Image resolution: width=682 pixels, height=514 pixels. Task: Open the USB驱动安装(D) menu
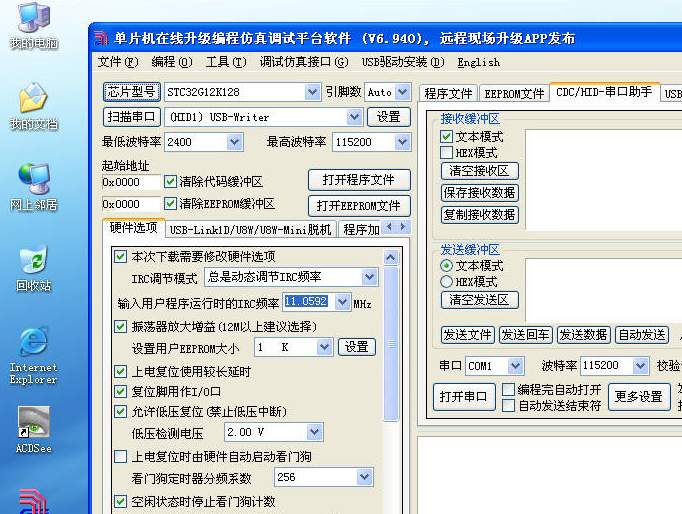point(403,62)
